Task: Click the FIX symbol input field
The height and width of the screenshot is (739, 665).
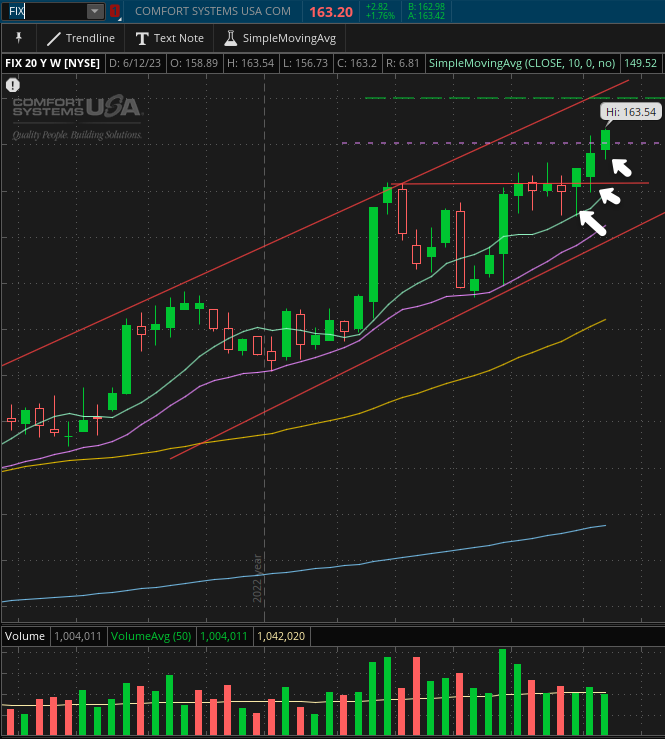Action: 45,11
